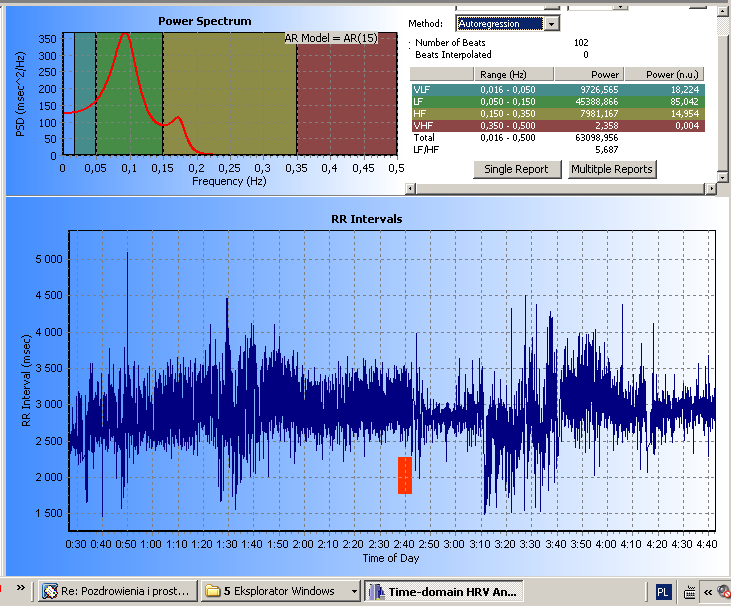Open Re: Pozdrowienia taskbar button
Viewport: 731px width, 606px height.
(x=118, y=592)
